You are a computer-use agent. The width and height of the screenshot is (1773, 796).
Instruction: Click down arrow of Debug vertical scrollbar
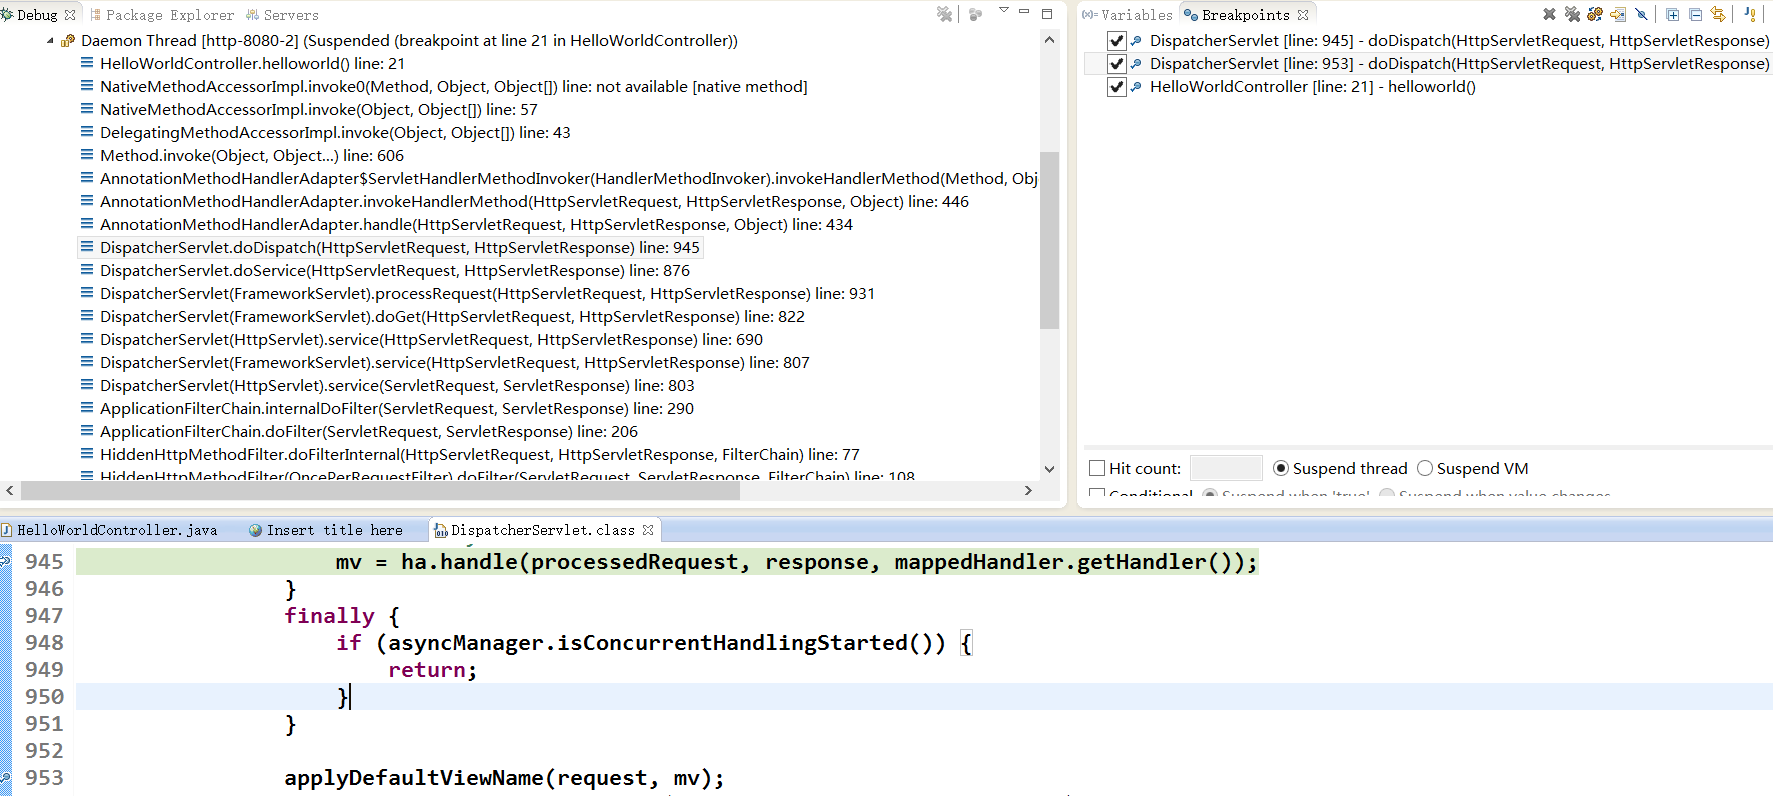click(x=1049, y=468)
